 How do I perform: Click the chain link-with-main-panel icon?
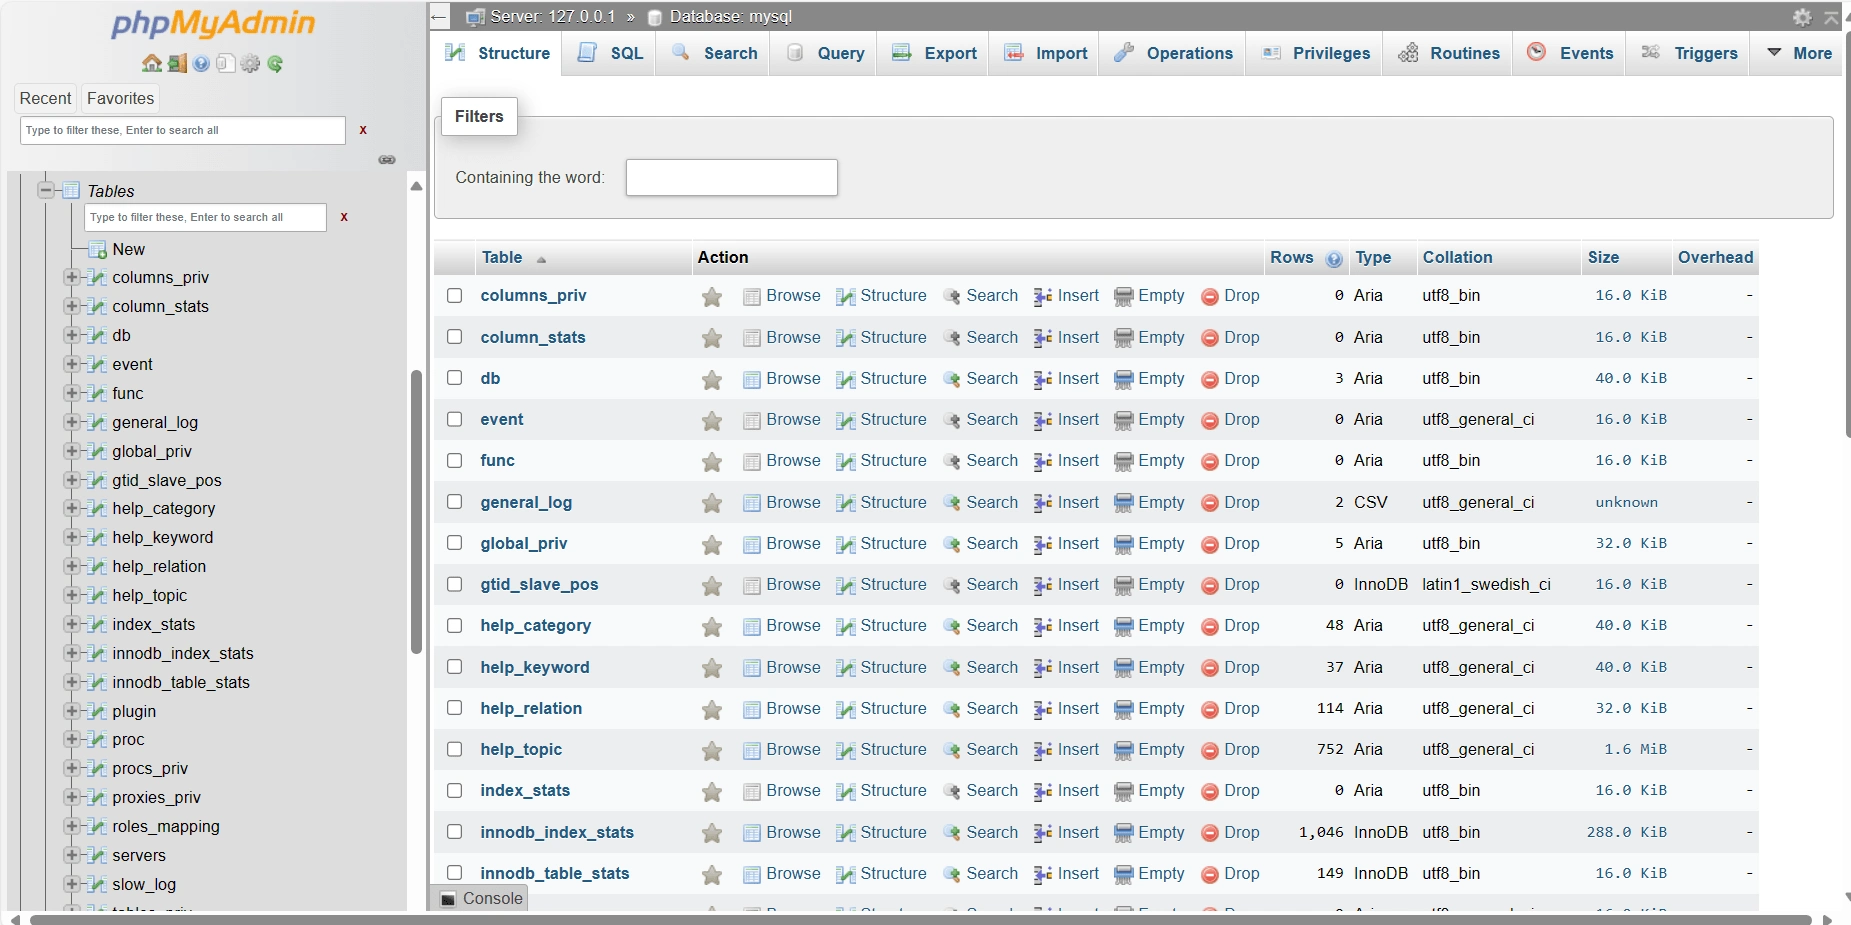387,160
